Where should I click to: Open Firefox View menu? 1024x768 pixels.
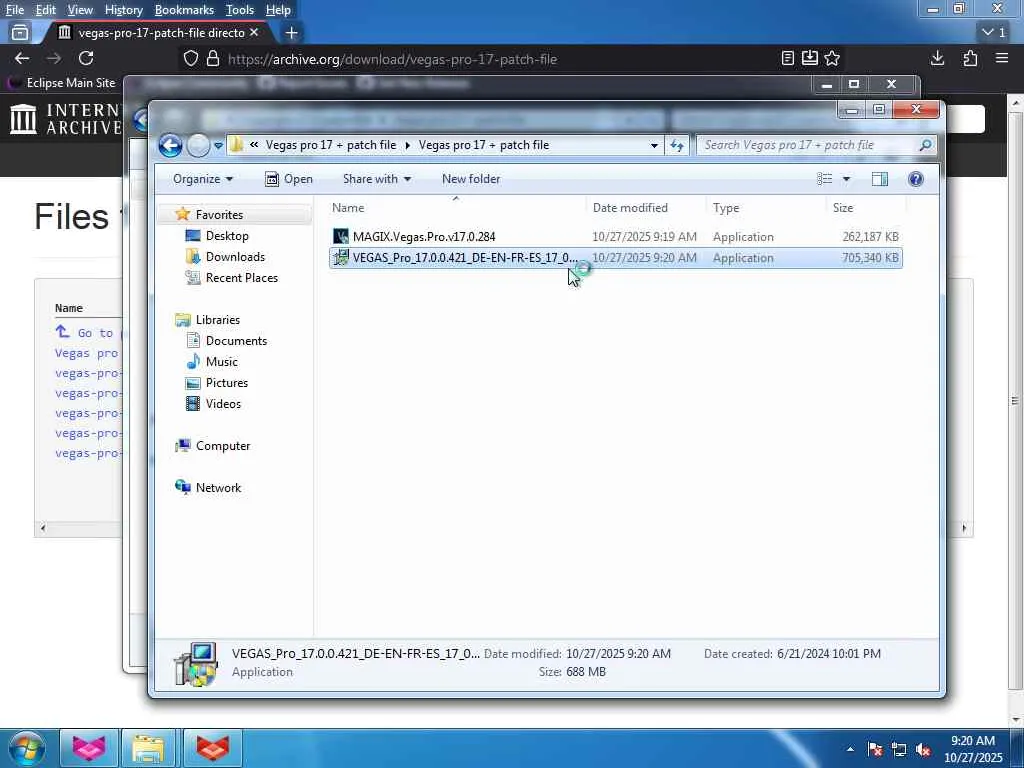point(80,10)
